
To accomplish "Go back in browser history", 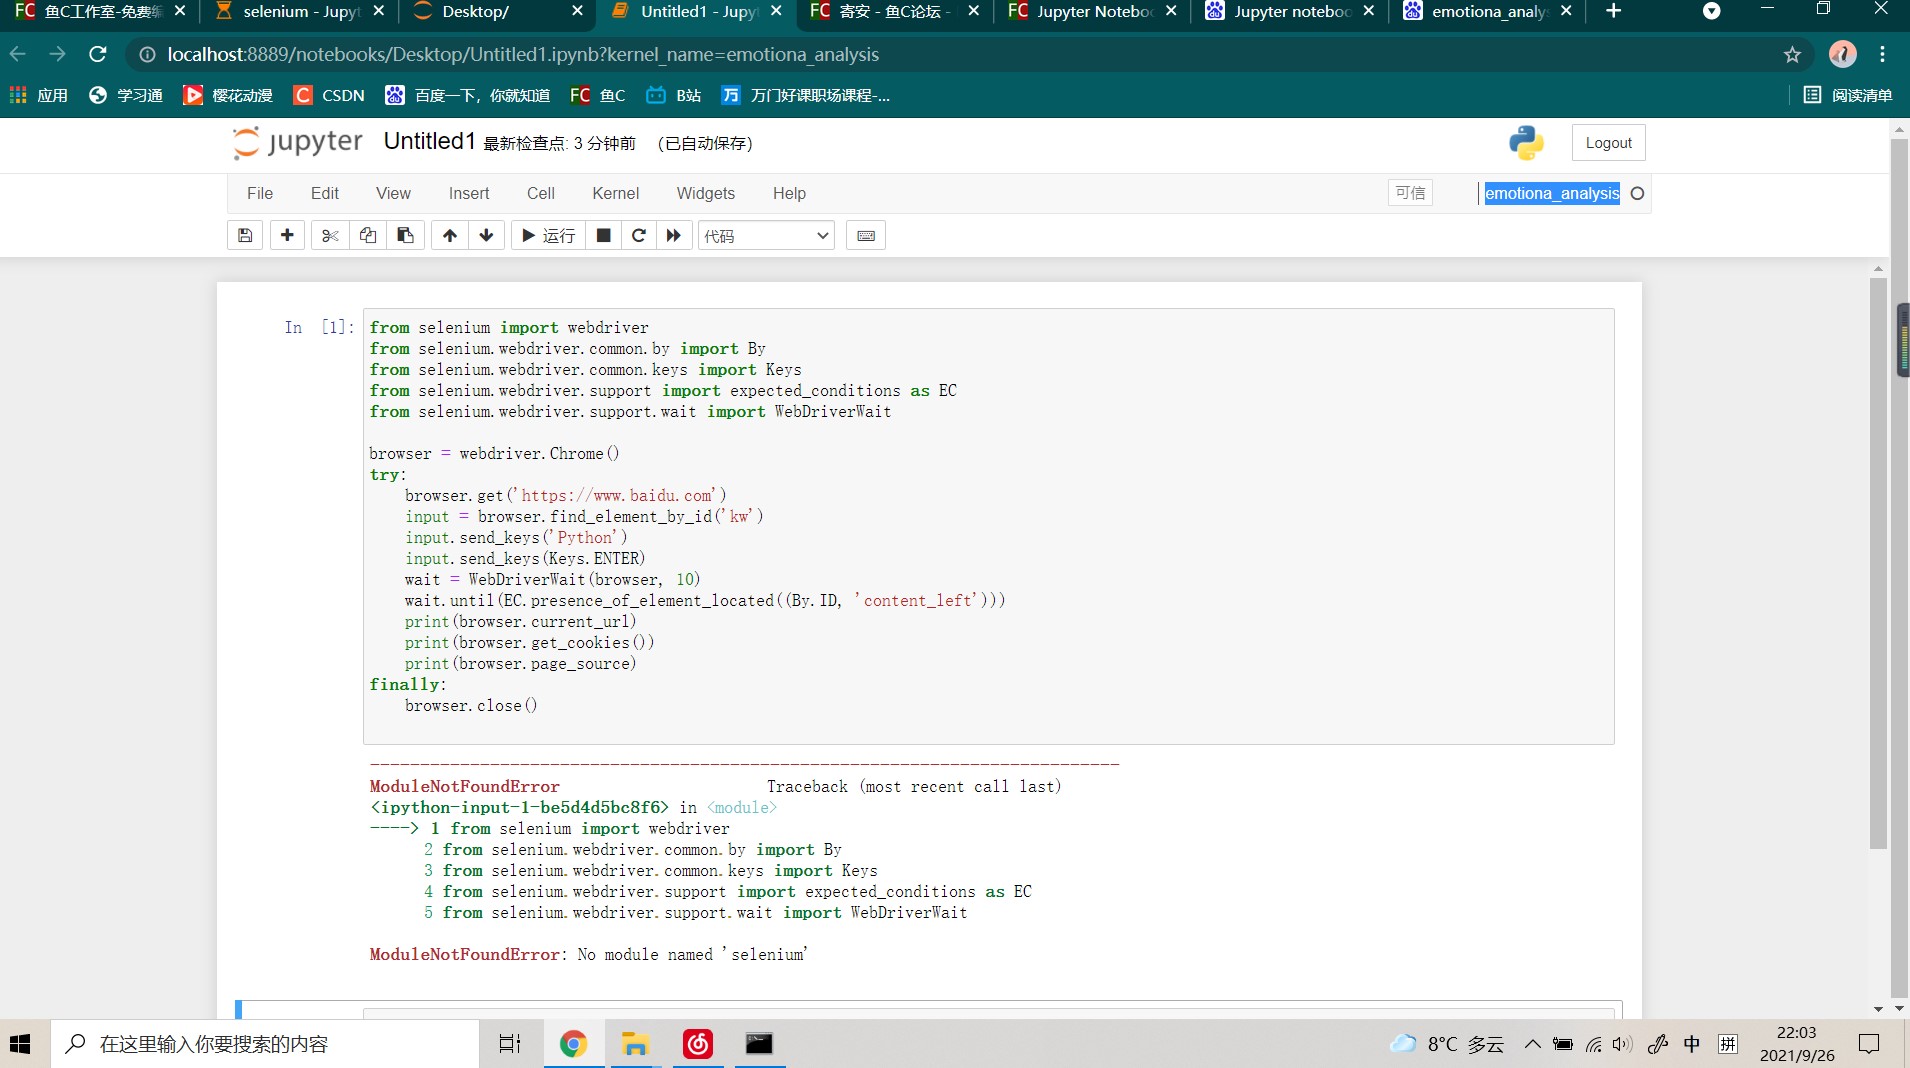I will click(18, 54).
